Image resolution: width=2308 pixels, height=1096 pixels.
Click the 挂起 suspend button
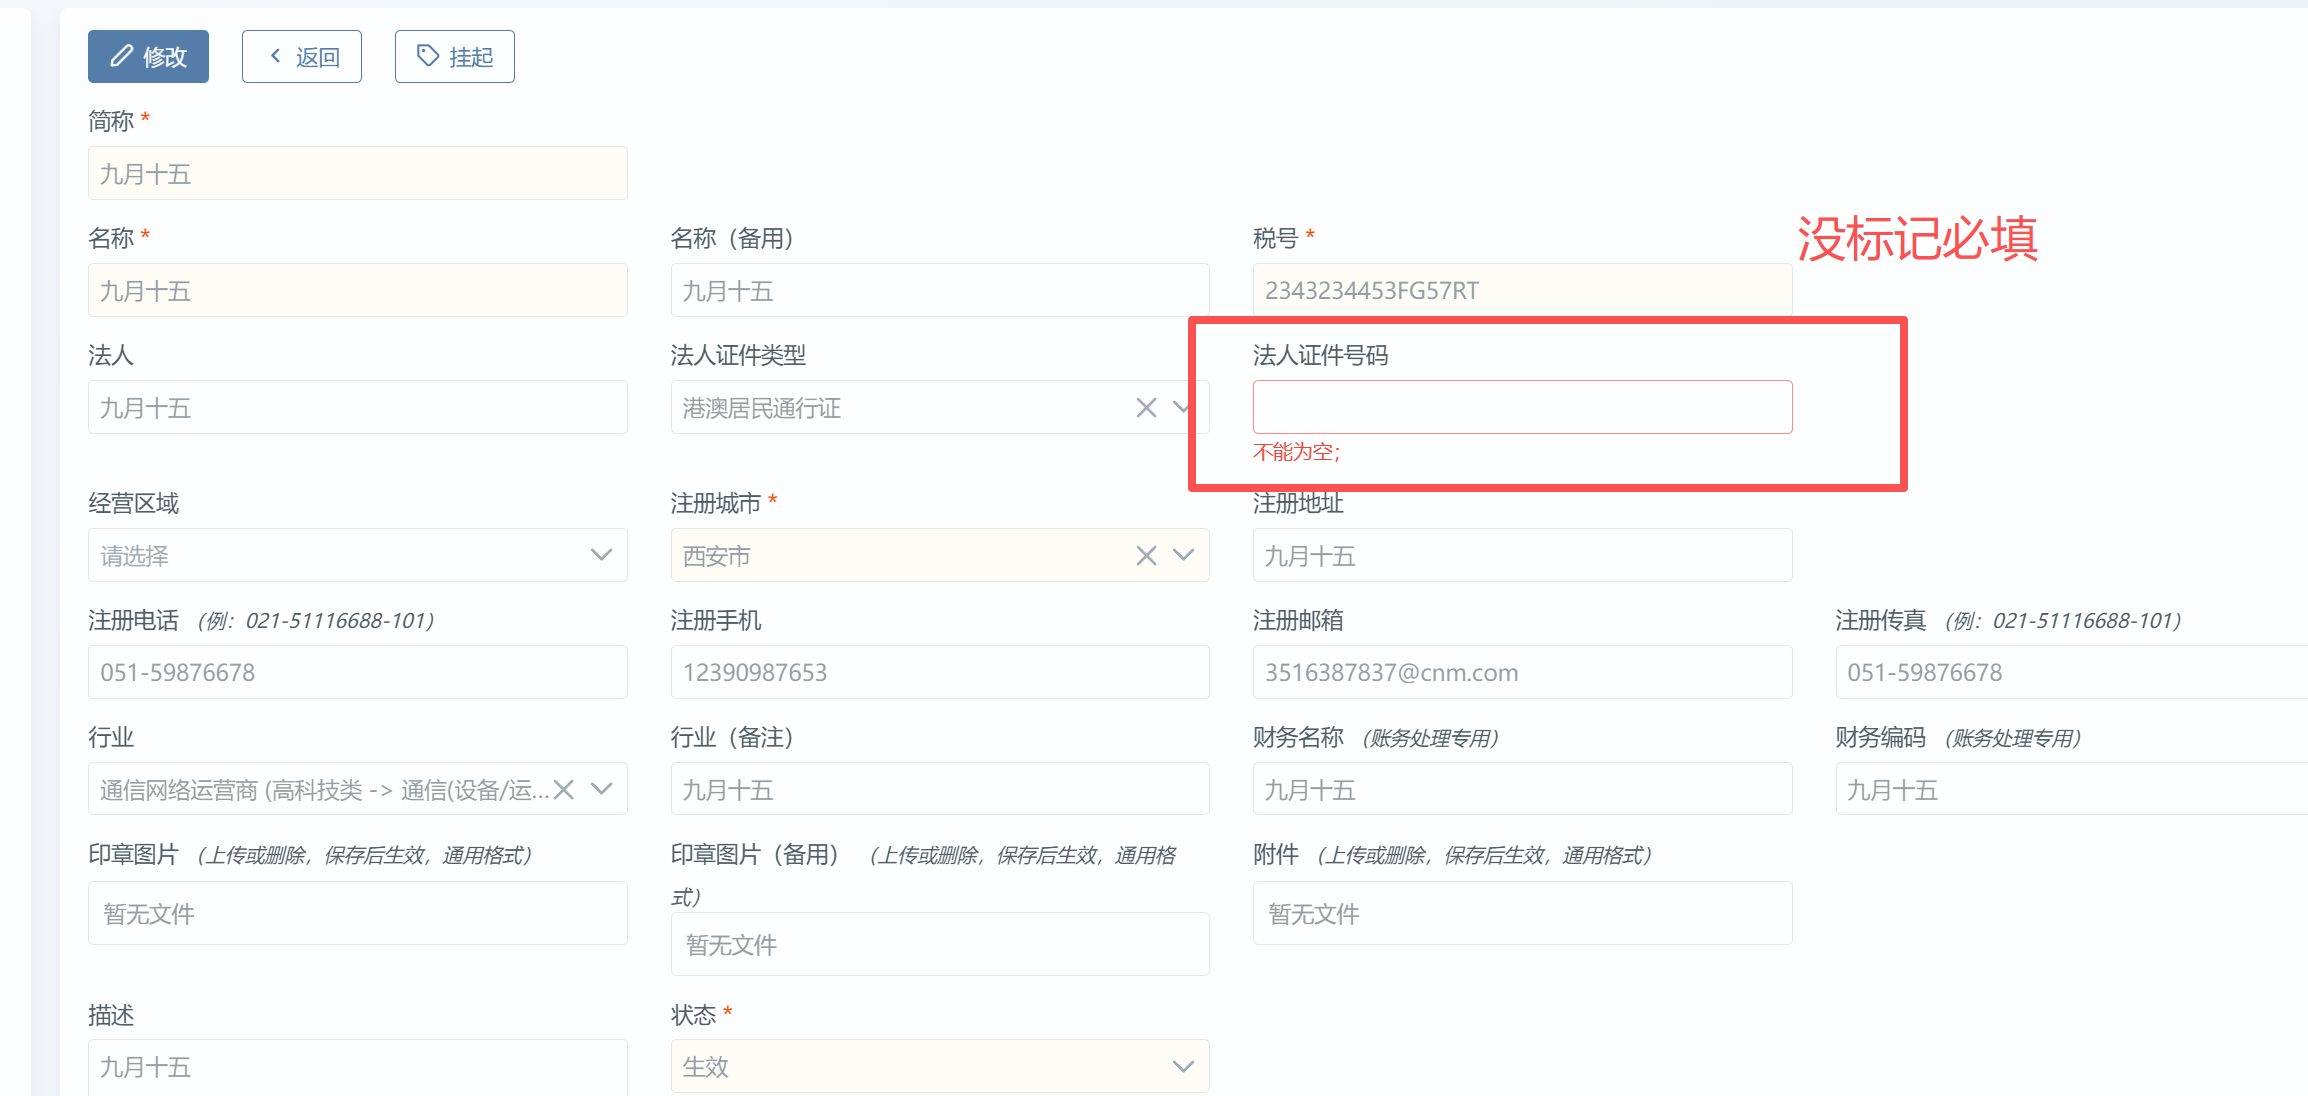454,56
